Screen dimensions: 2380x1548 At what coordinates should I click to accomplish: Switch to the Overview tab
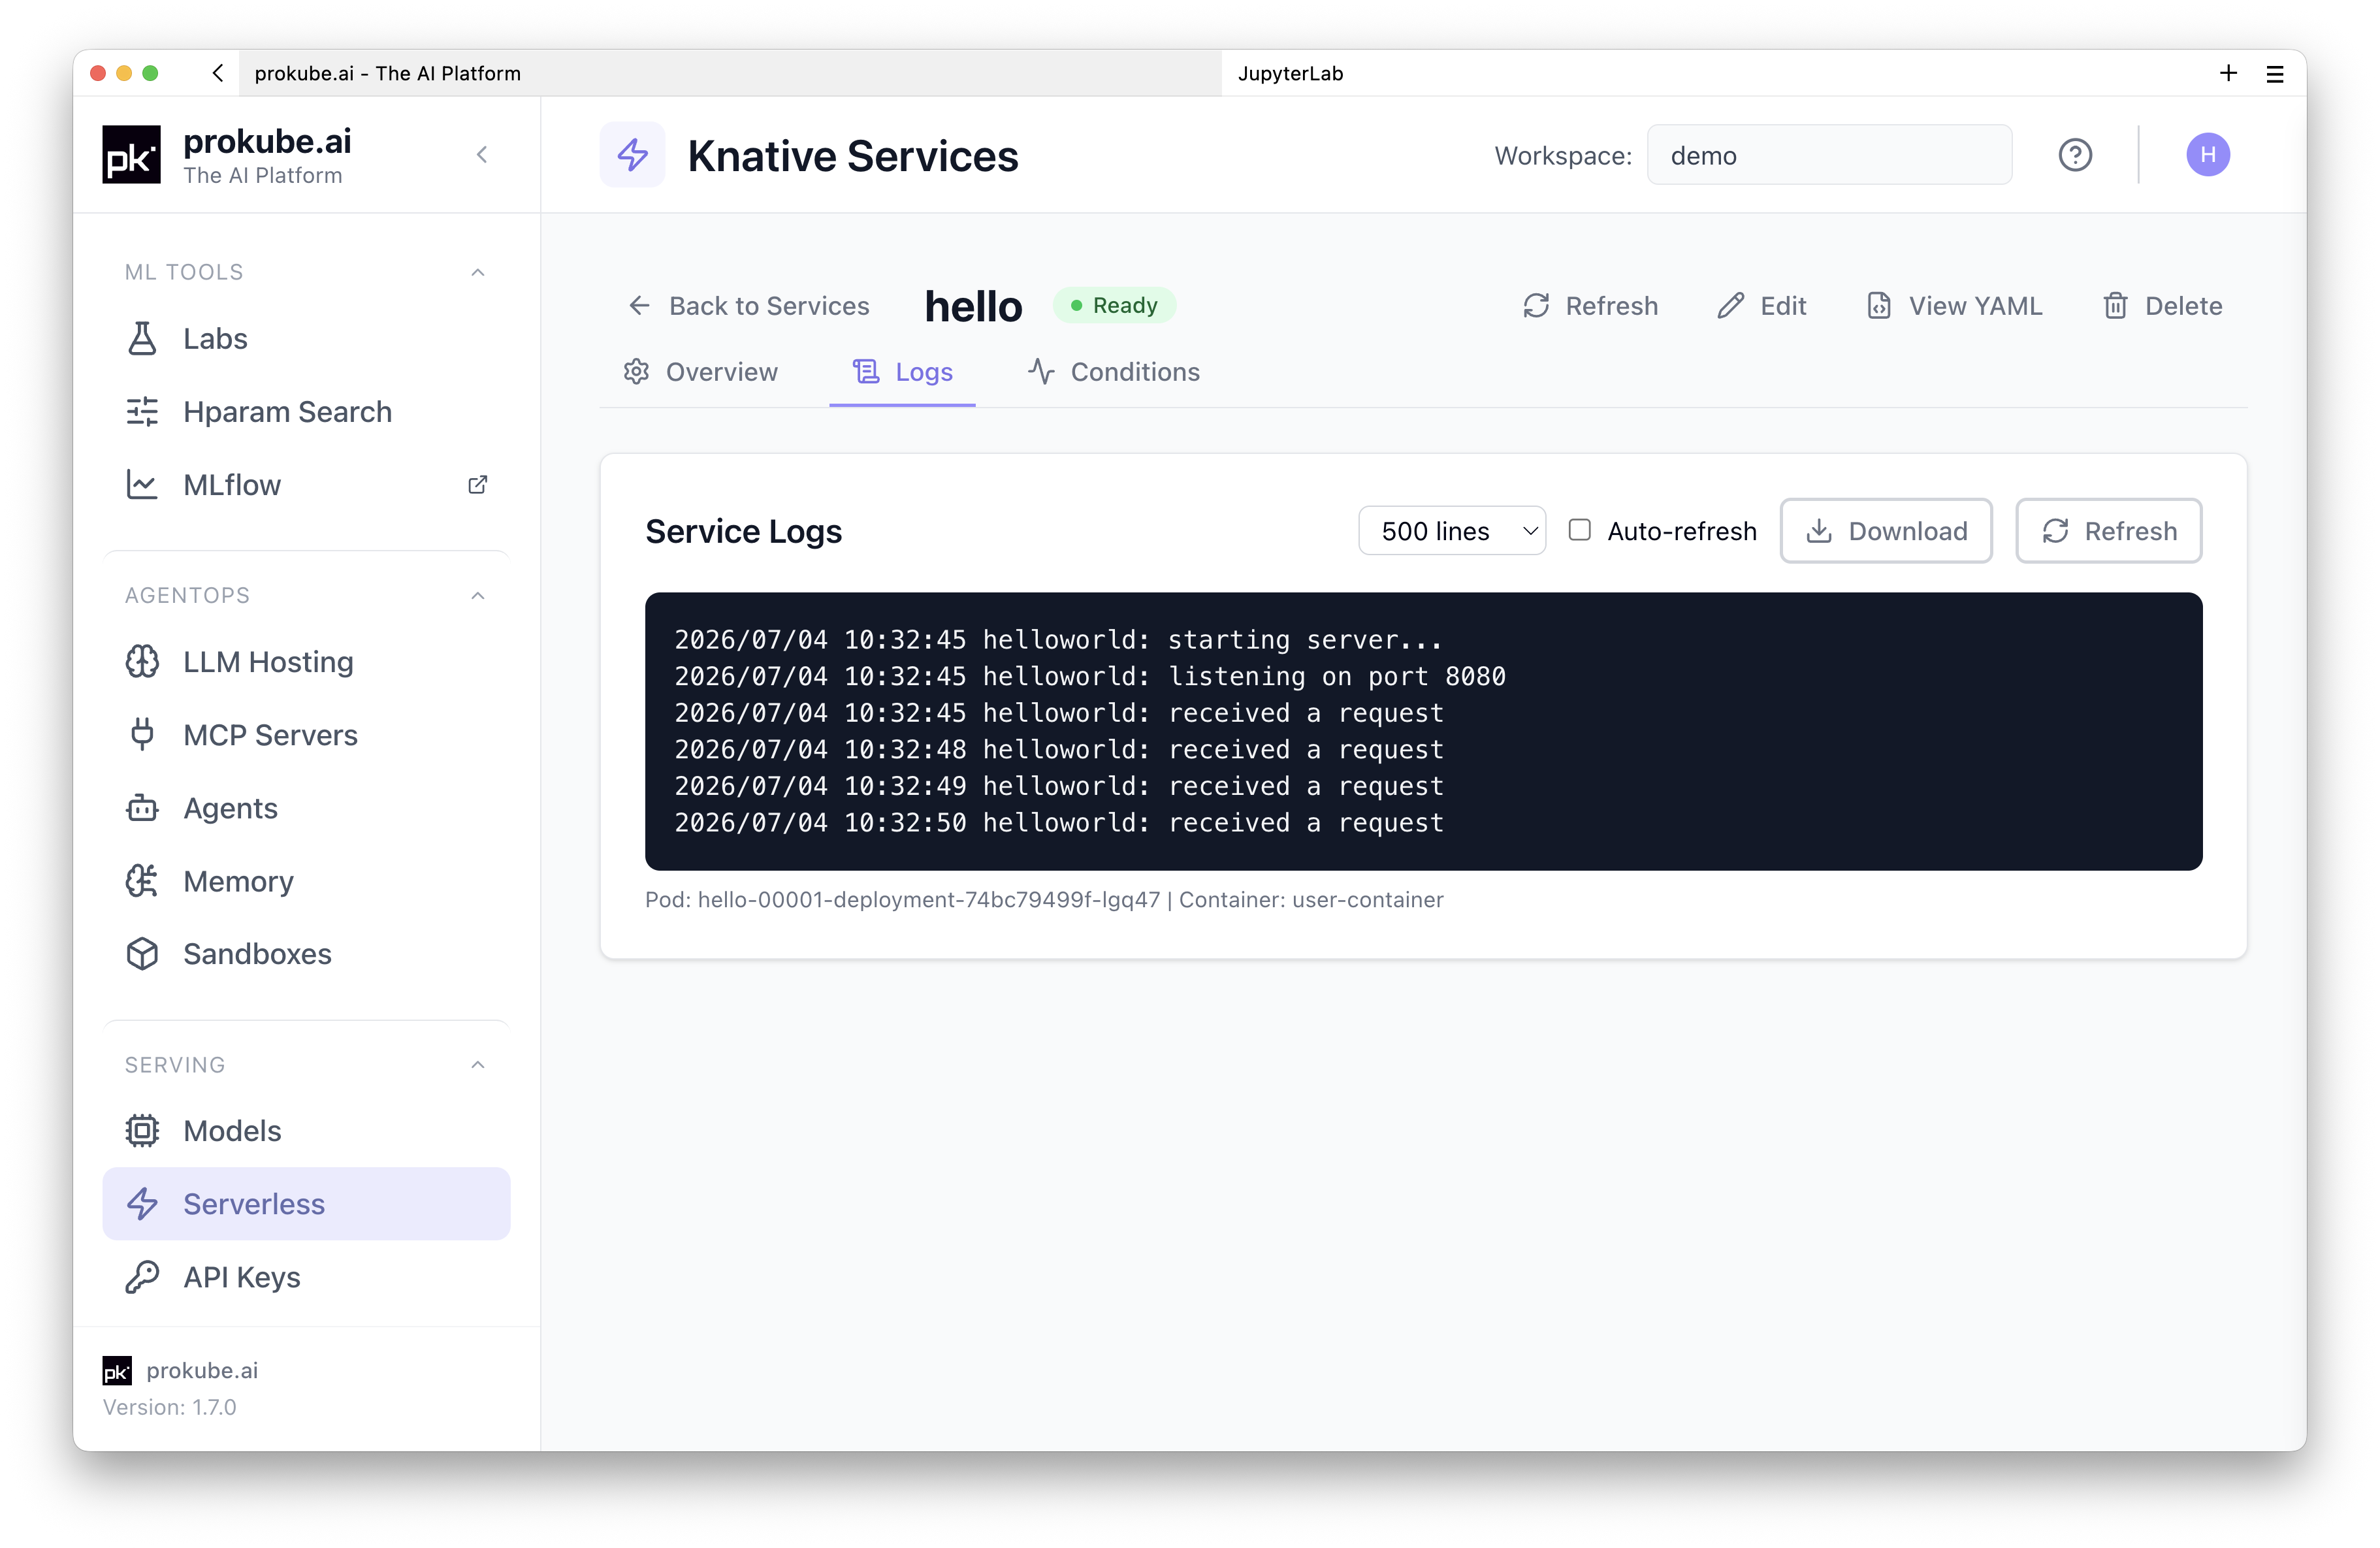701,372
